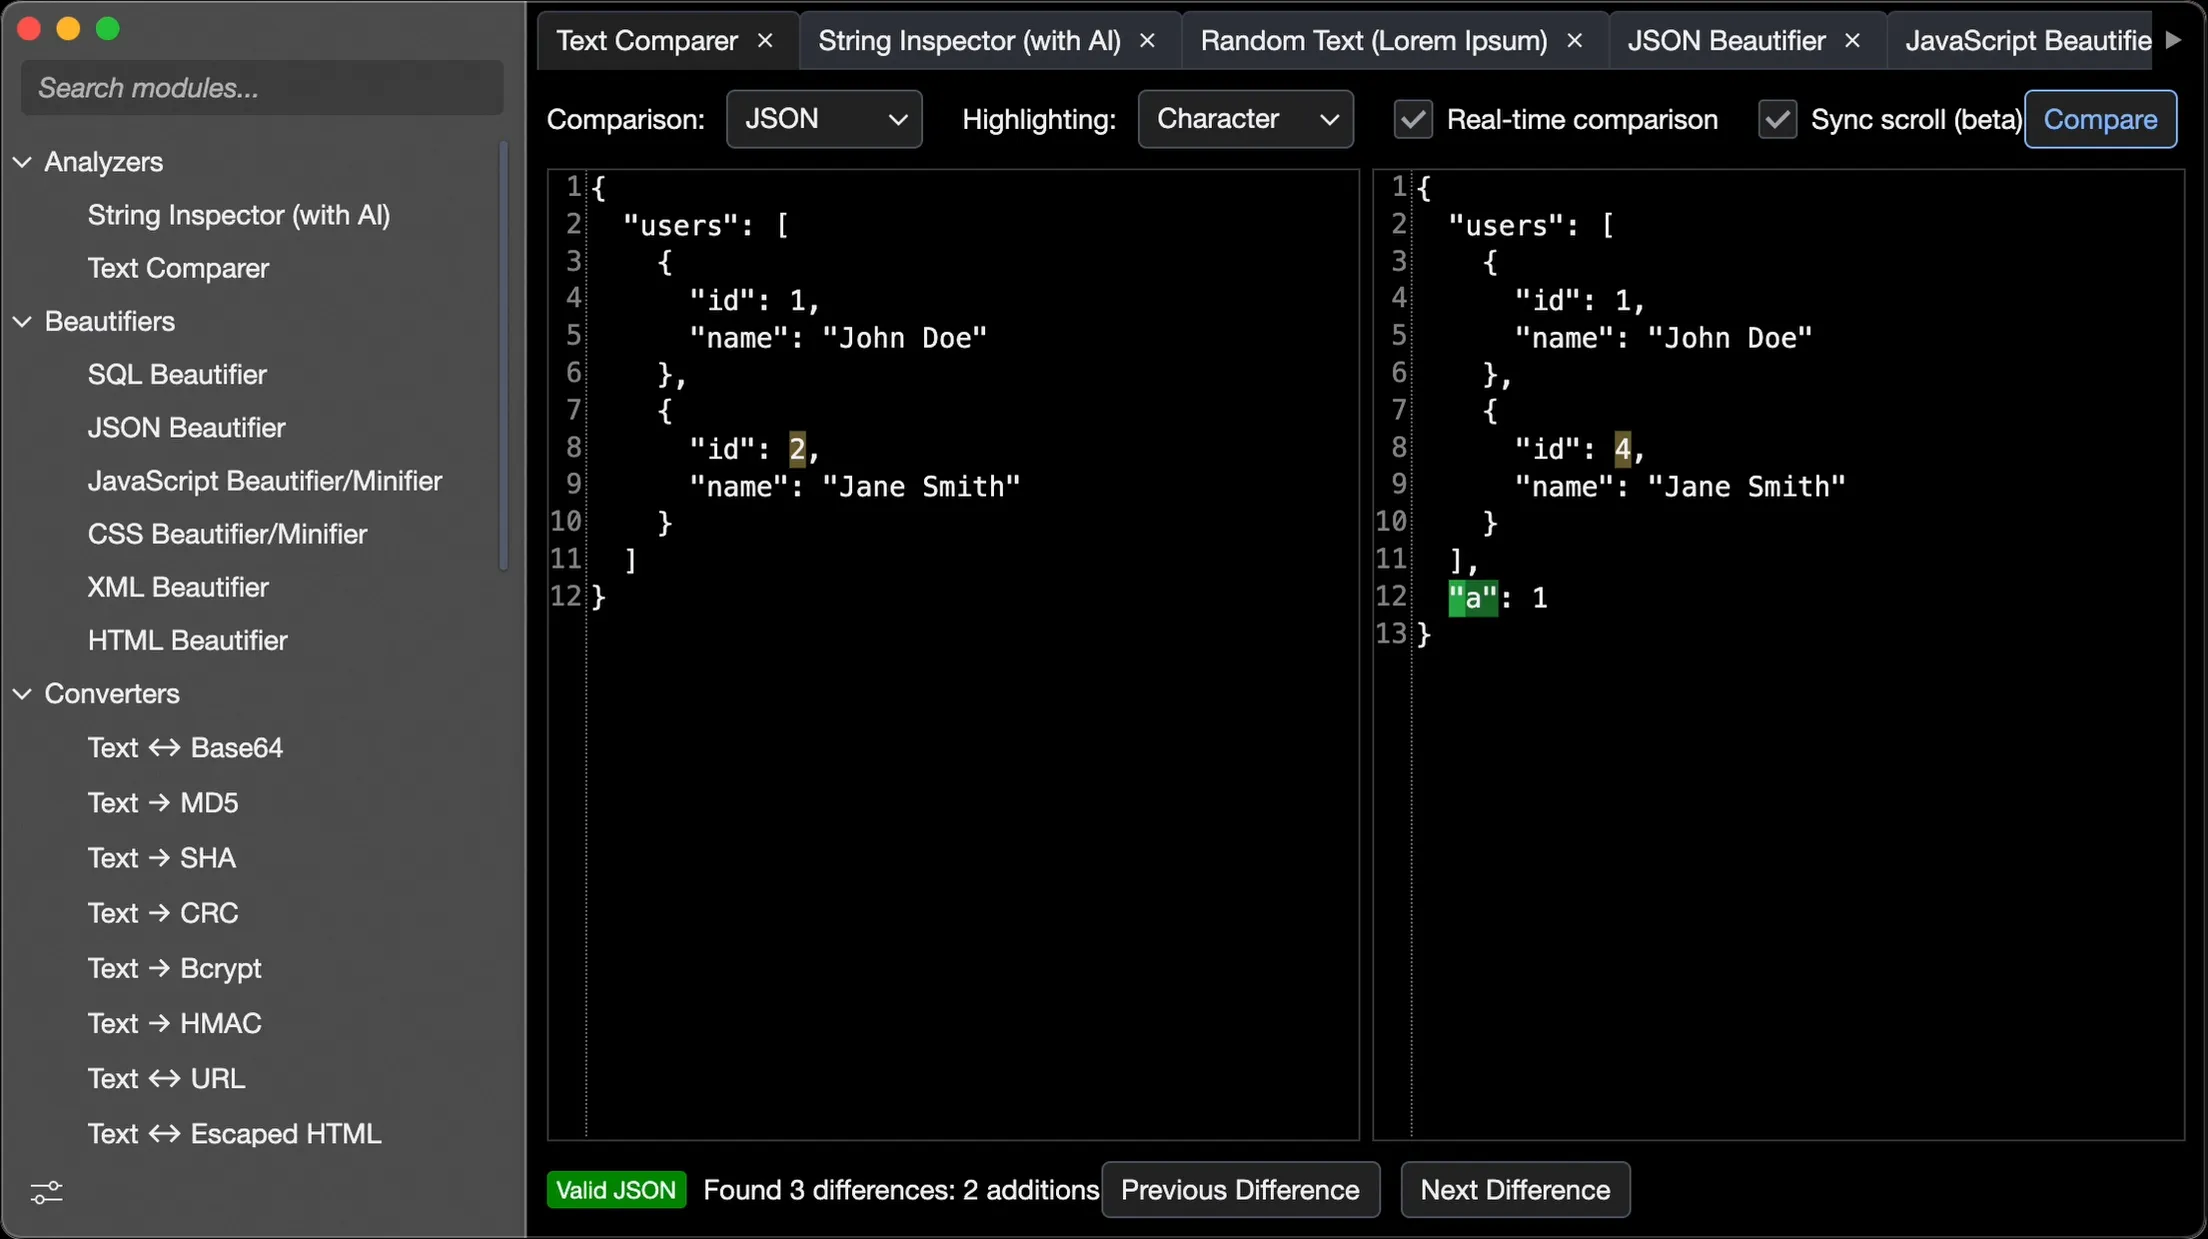Image resolution: width=2208 pixels, height=1239 pixels.
Task: Disable Sync scroll (beta) checkbox
Action: click(x=1777, y=120)
